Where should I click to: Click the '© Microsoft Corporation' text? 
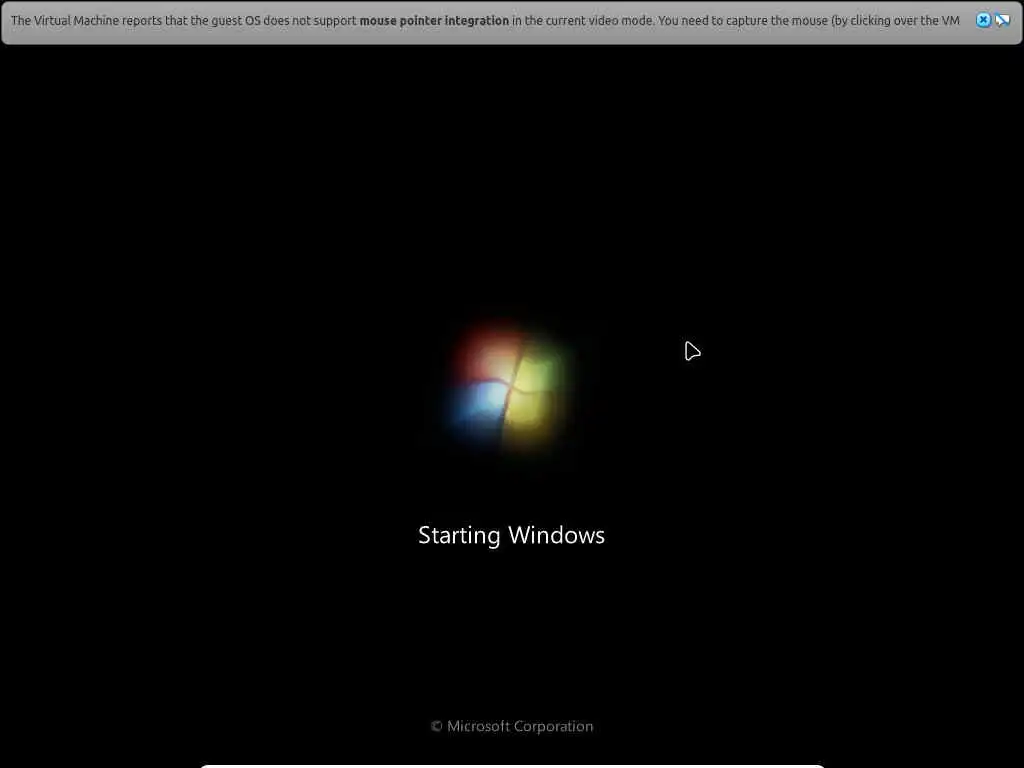(x=512, y=726)
